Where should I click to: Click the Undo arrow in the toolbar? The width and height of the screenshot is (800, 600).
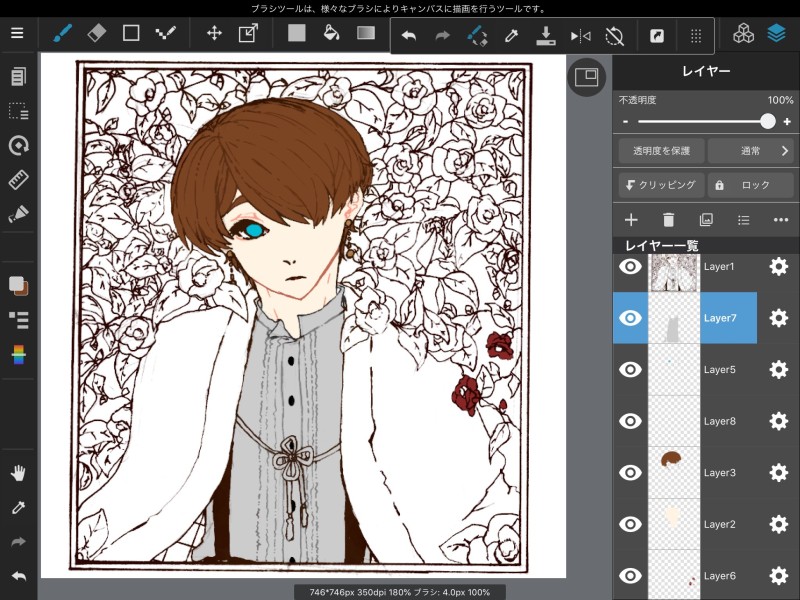408,36
